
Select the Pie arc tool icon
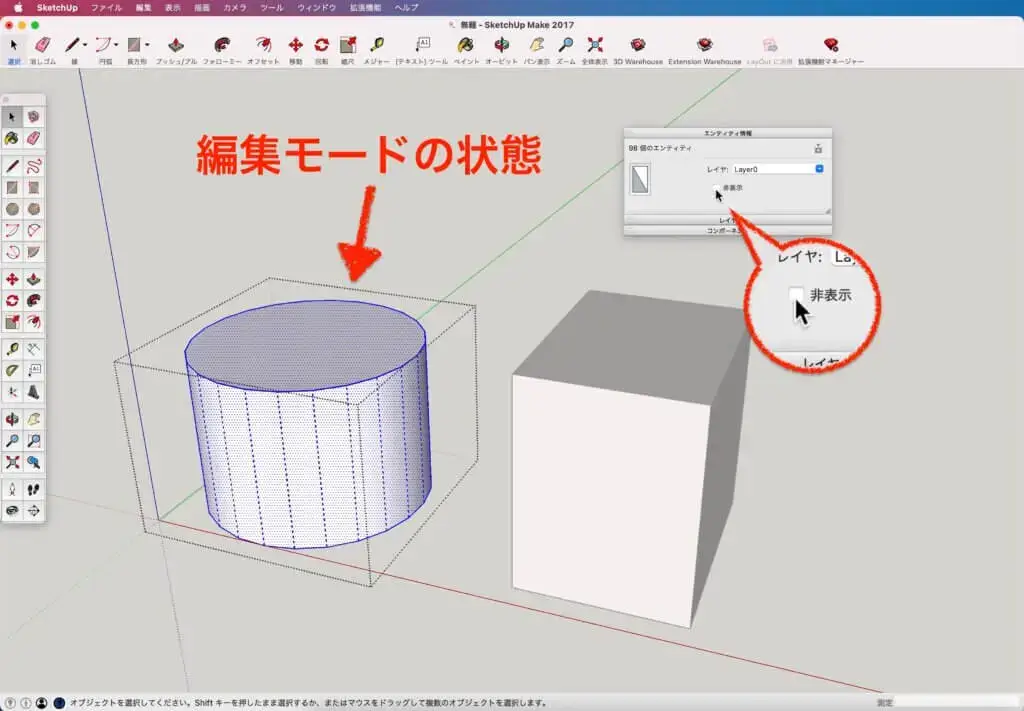click(x=33, y=252)
